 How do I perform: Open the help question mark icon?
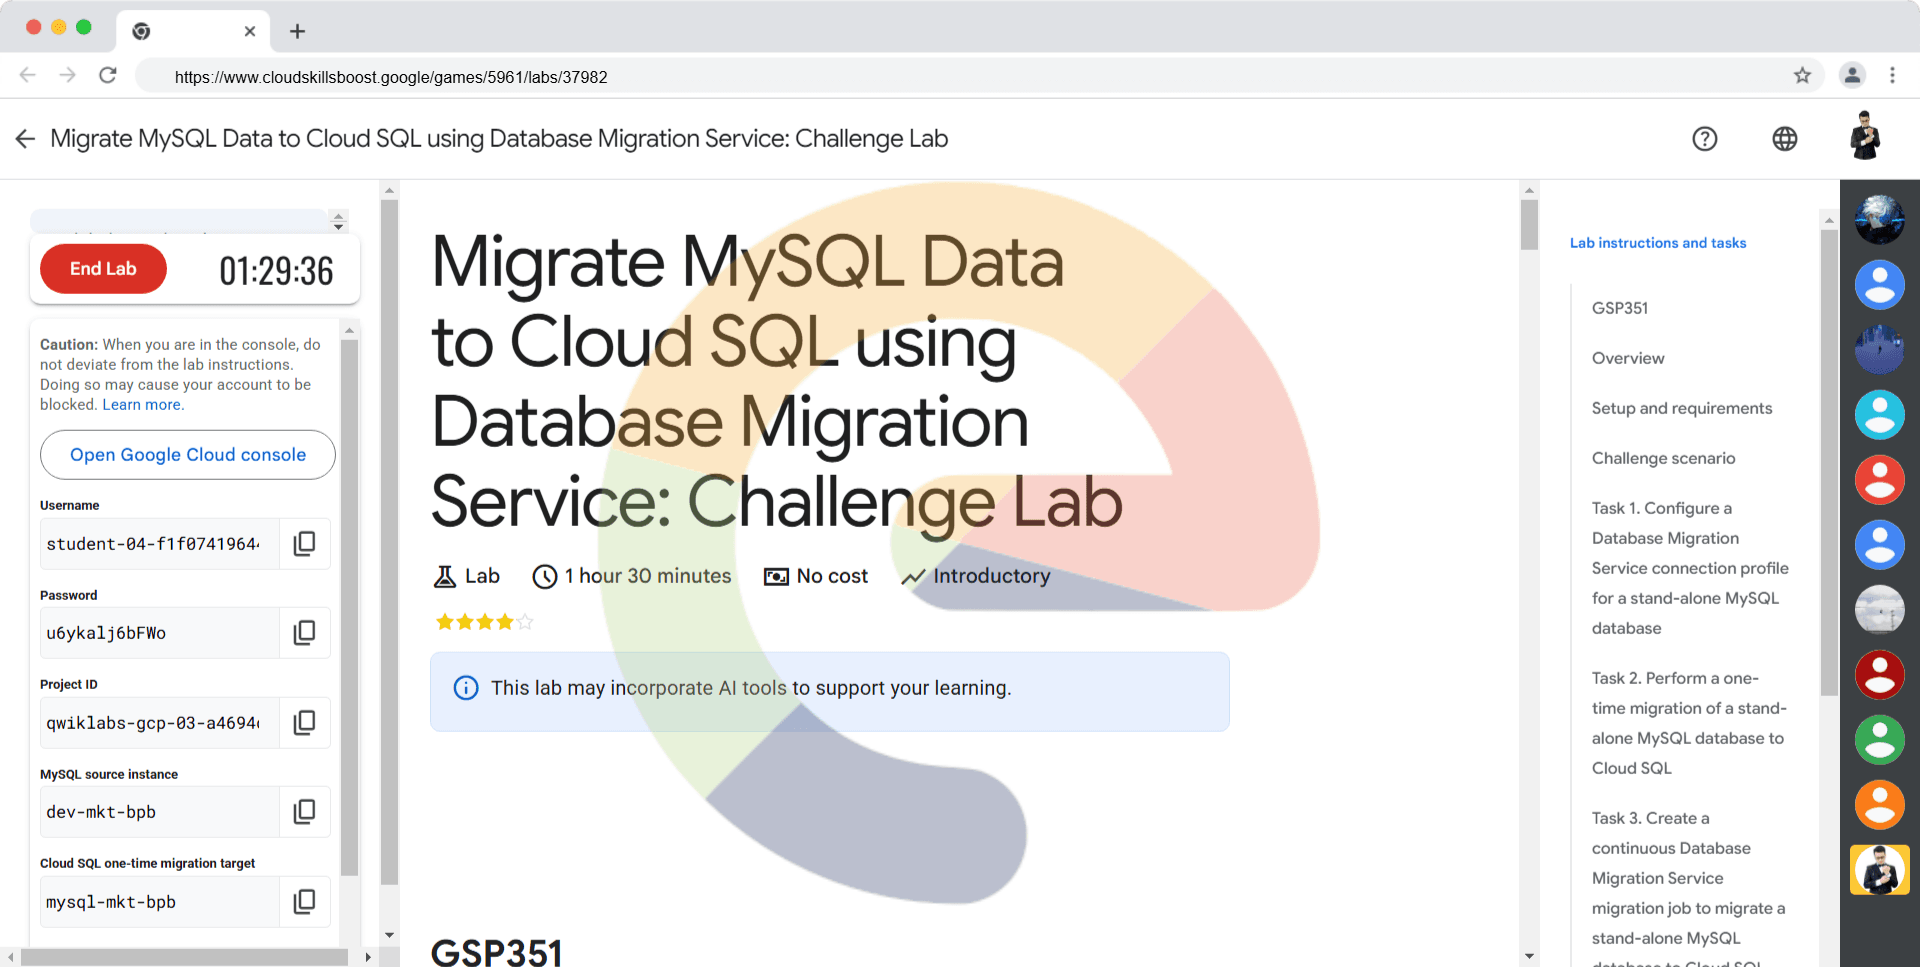[x=1705, y=139]
